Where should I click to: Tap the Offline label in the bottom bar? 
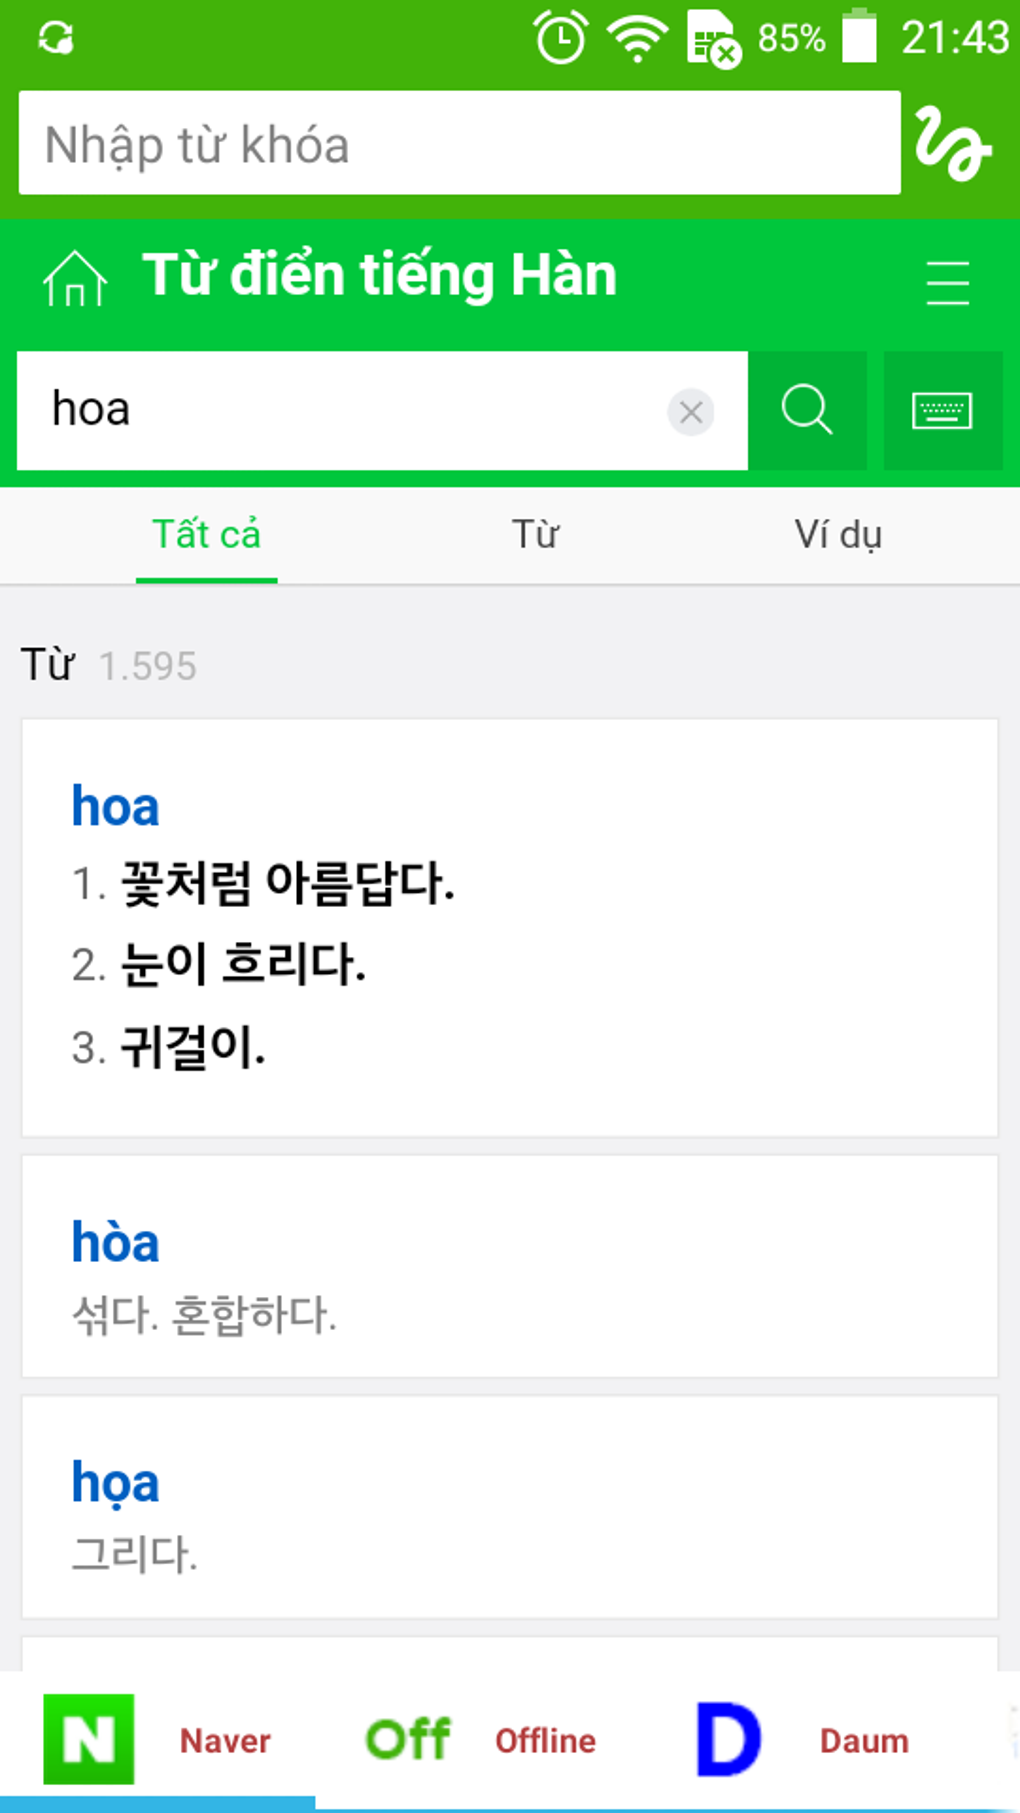point(545,1741)
